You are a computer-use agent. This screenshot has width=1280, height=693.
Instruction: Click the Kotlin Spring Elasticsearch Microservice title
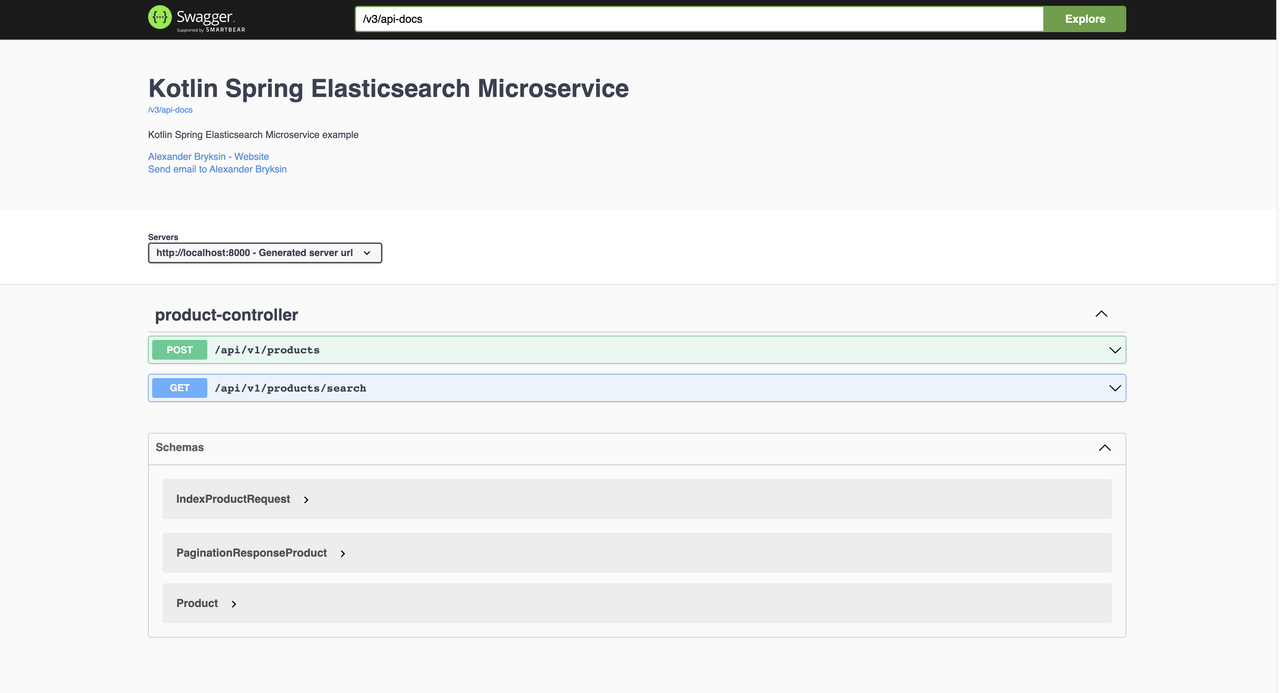point(388,88)
